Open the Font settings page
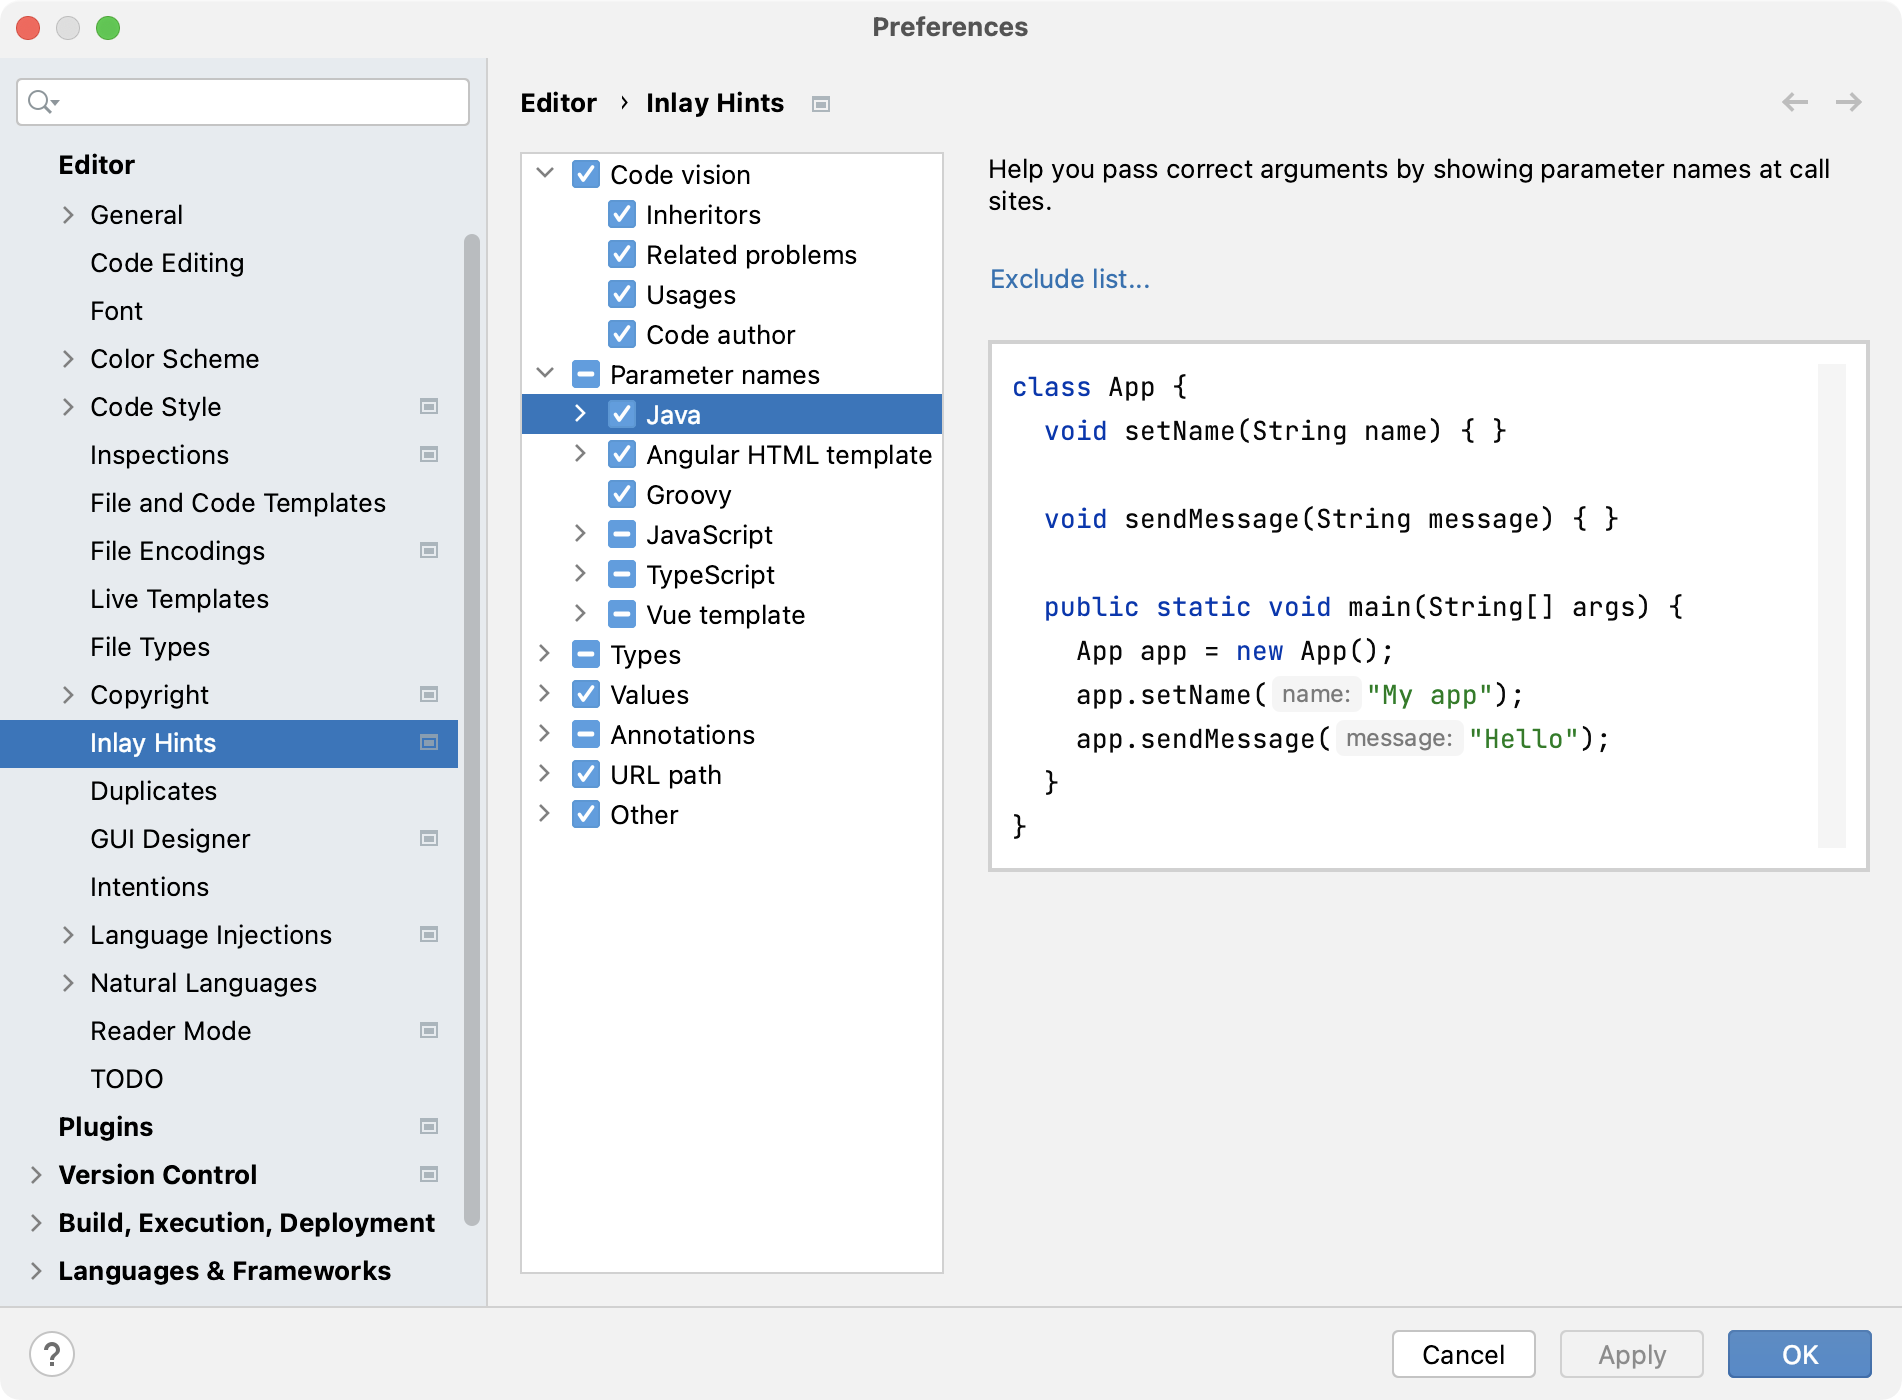The image size is (1902, 1400). (x=116, y=311)
